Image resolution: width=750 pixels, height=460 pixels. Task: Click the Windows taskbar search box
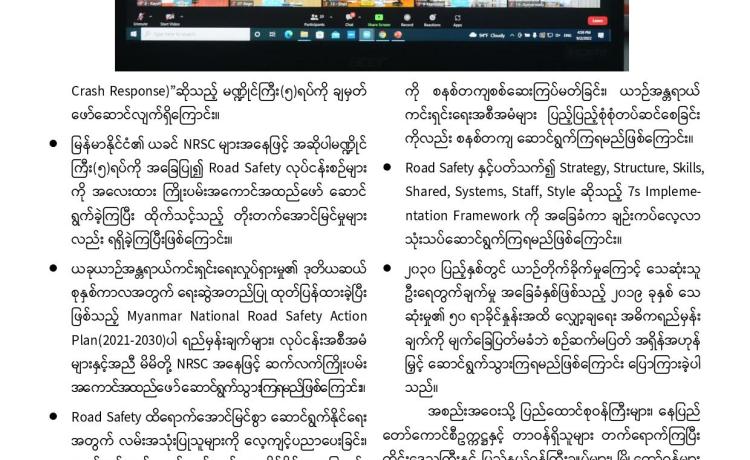[195, 34]
